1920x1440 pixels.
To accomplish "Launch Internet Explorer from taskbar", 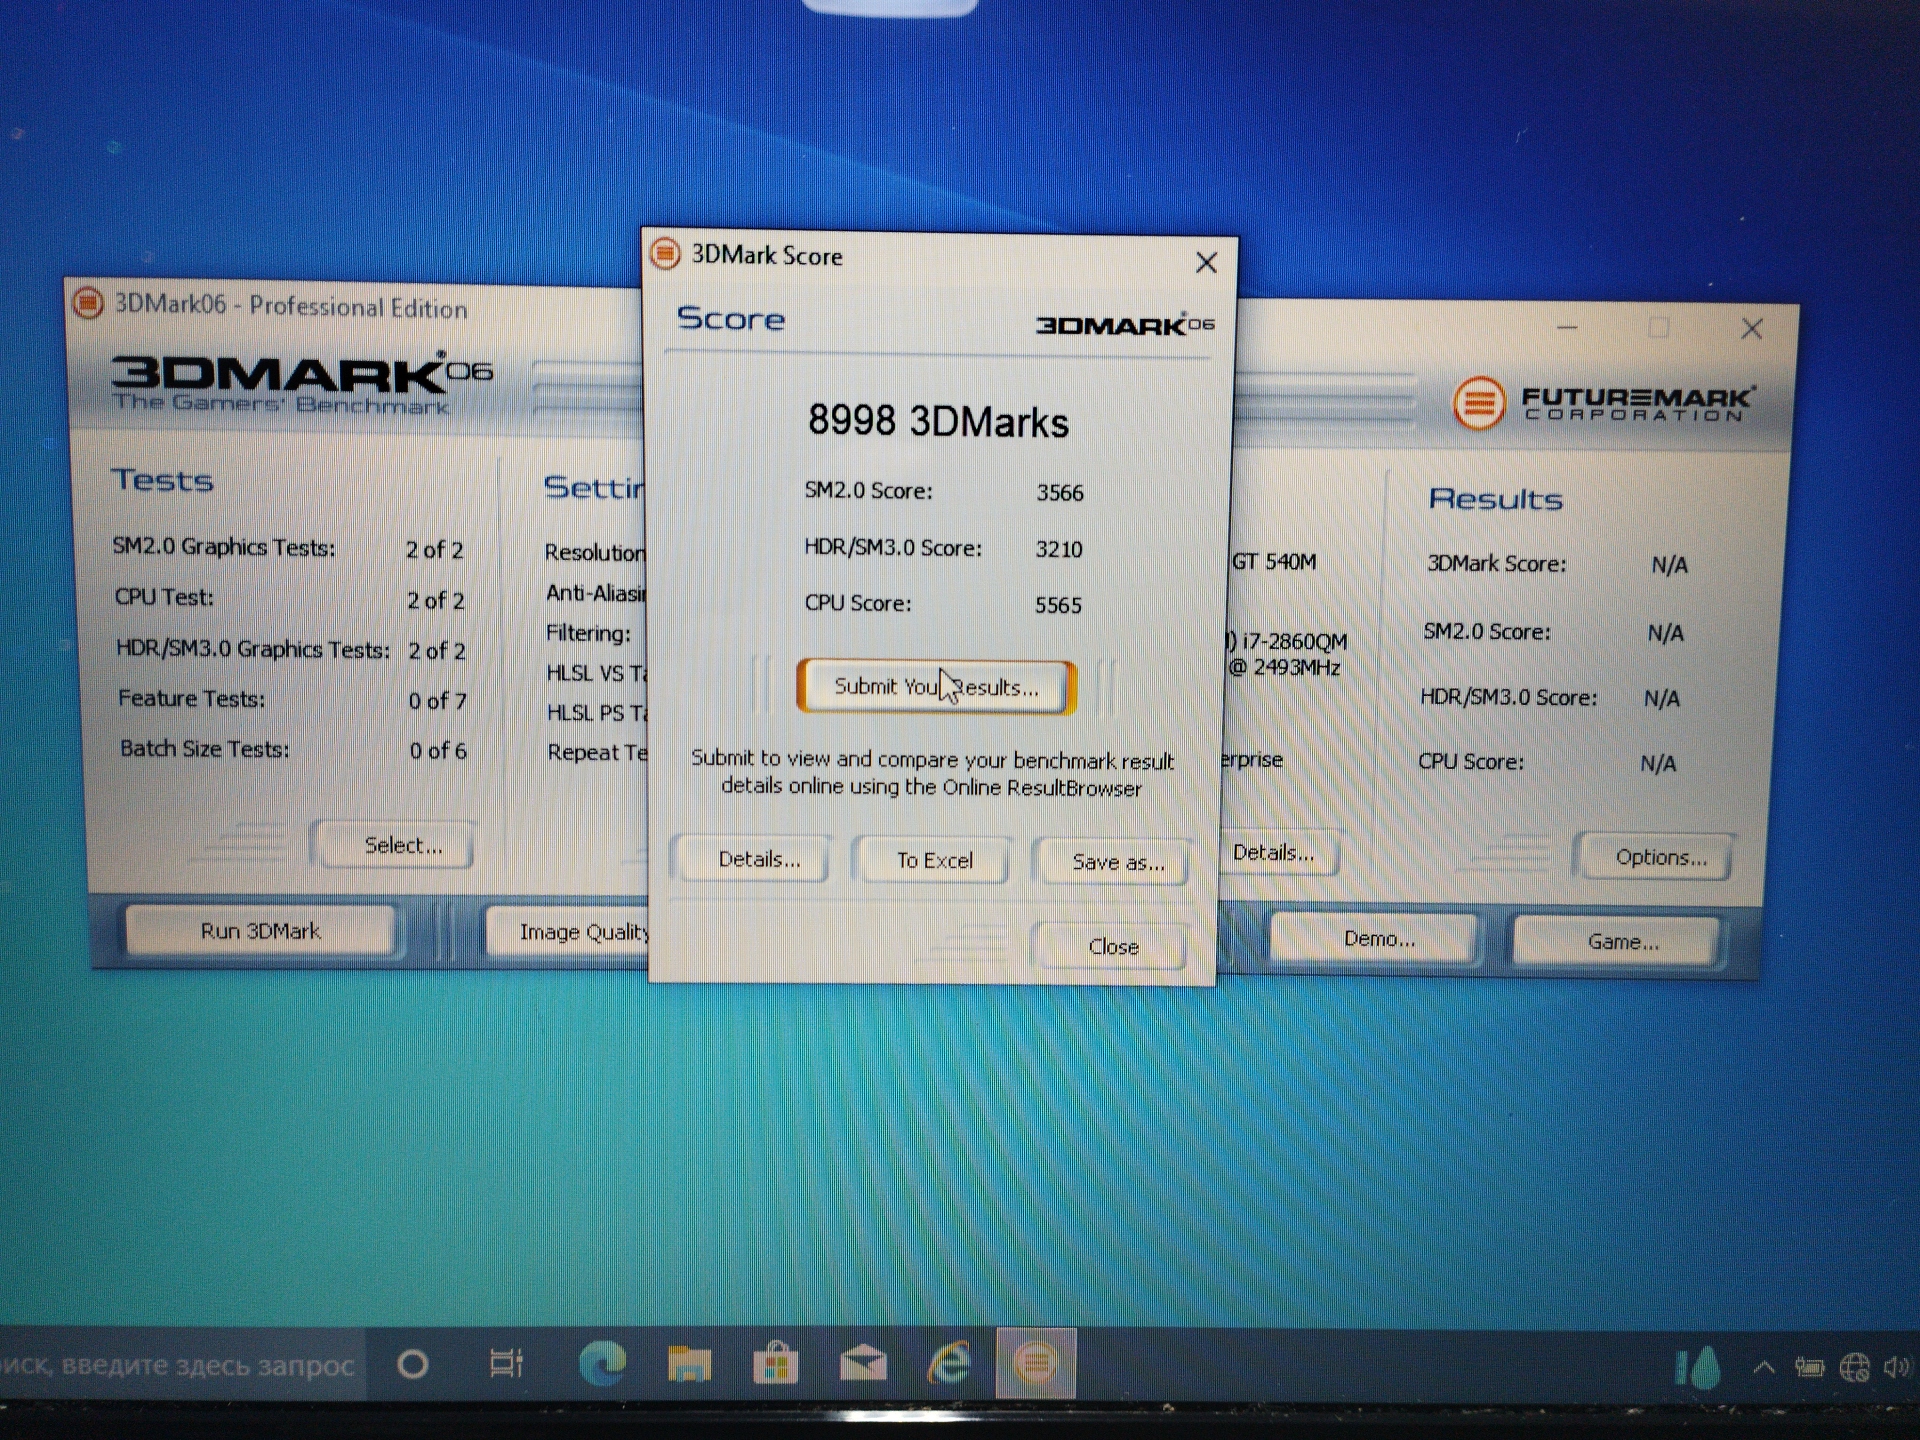I will pos(949,1363).
